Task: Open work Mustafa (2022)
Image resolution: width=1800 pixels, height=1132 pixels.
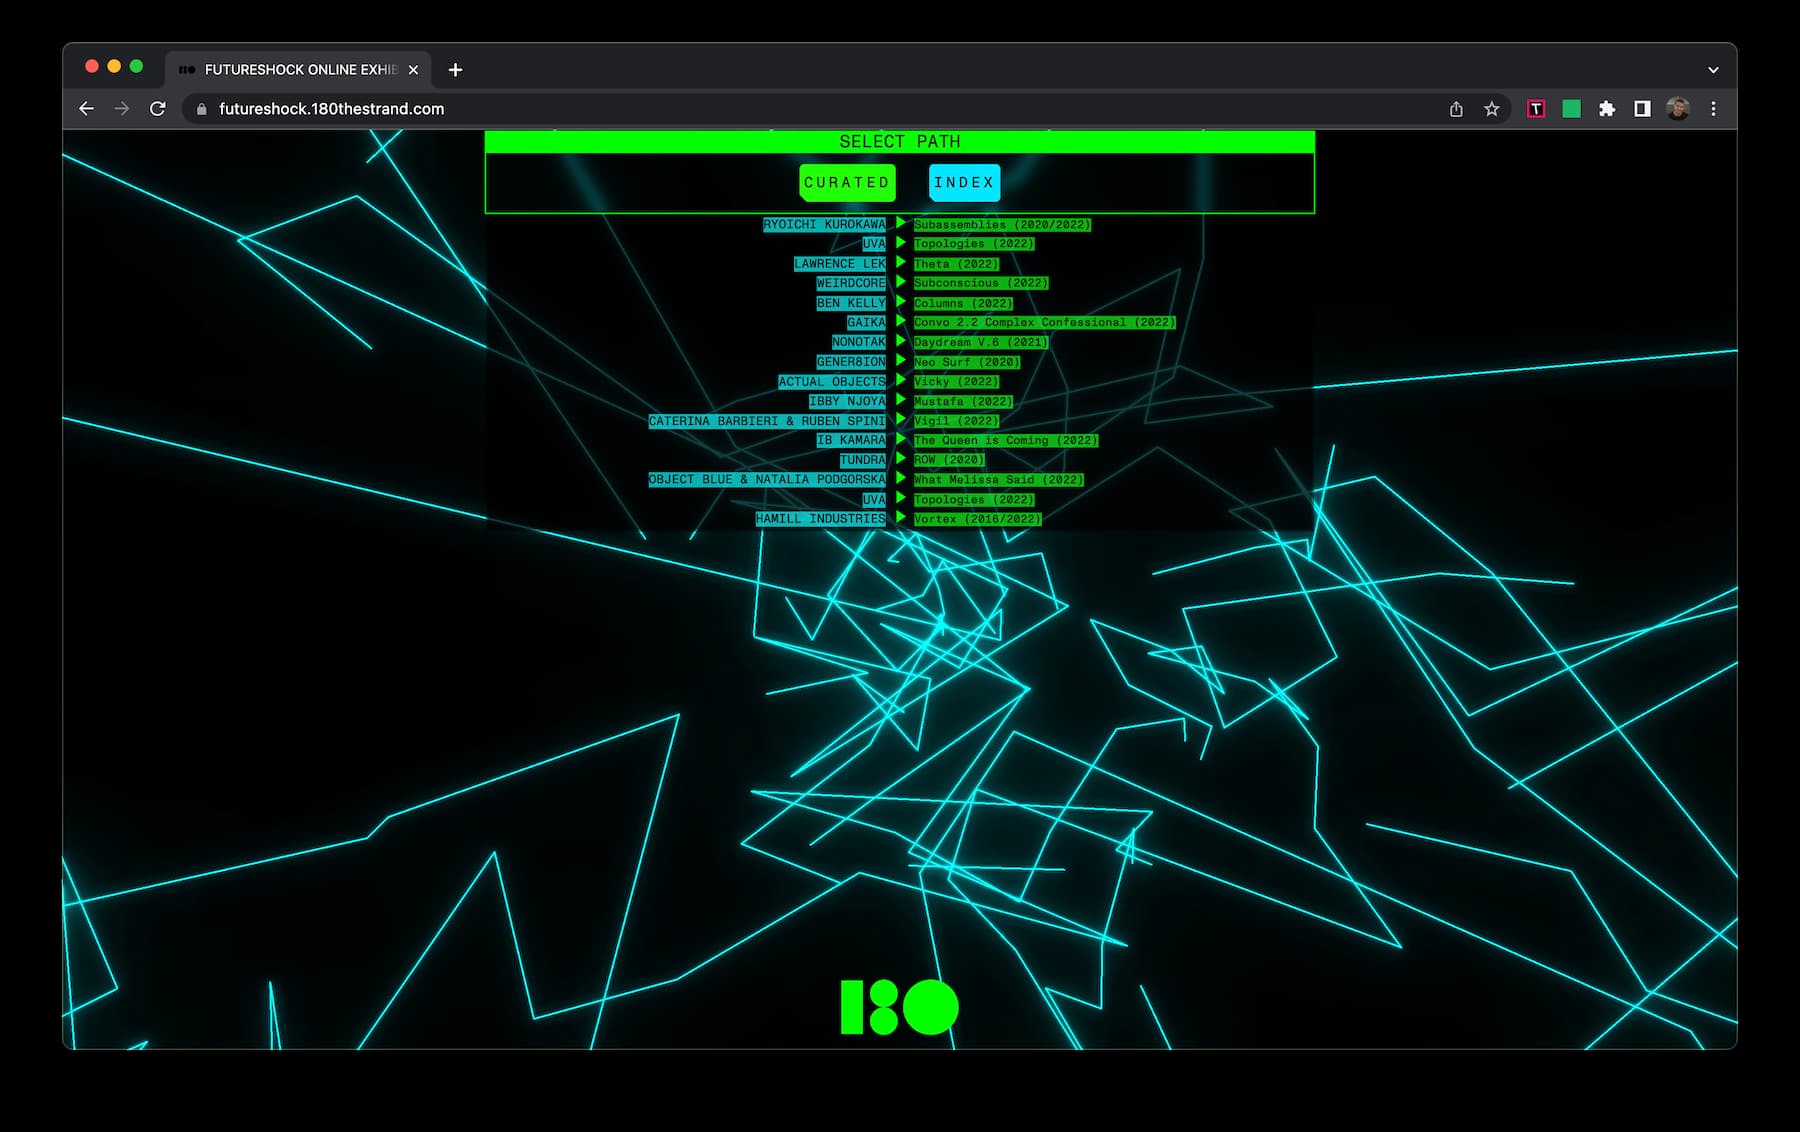Action: (x=963, y=401)
